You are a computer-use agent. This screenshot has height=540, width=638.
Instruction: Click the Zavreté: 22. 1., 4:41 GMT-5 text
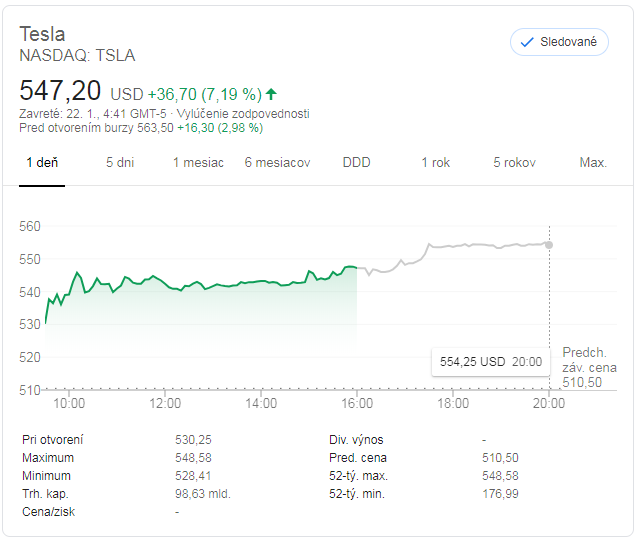[x=93, y=114]
